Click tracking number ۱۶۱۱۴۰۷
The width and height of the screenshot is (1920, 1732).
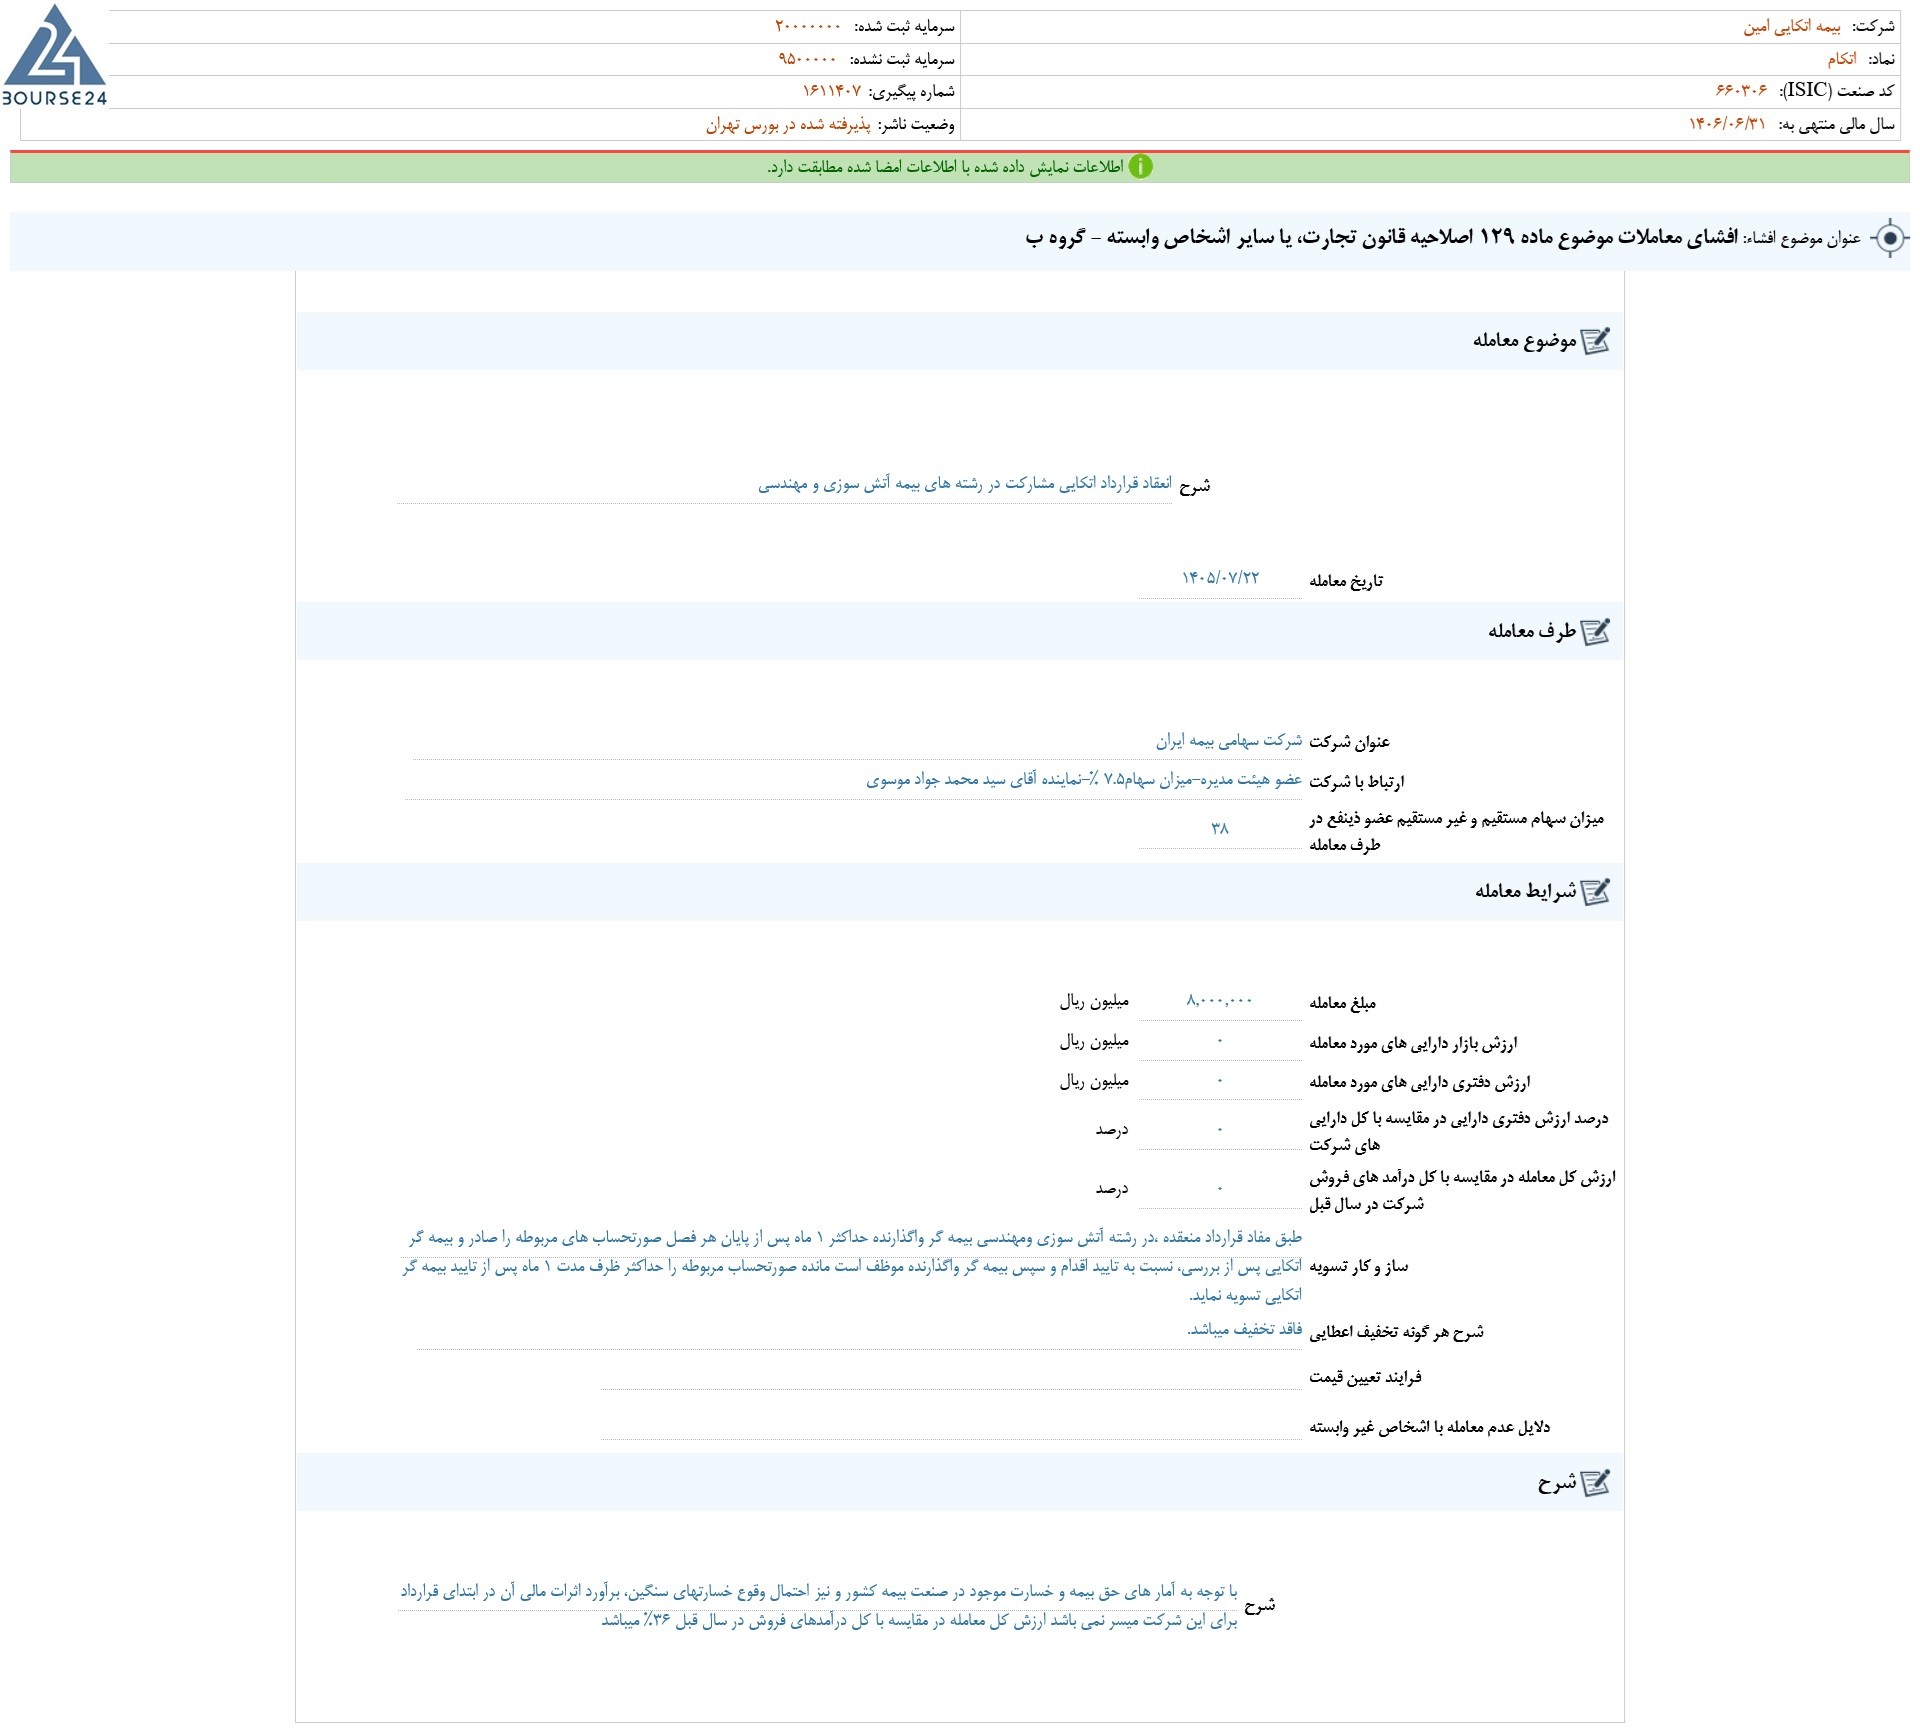pos(832,91)
